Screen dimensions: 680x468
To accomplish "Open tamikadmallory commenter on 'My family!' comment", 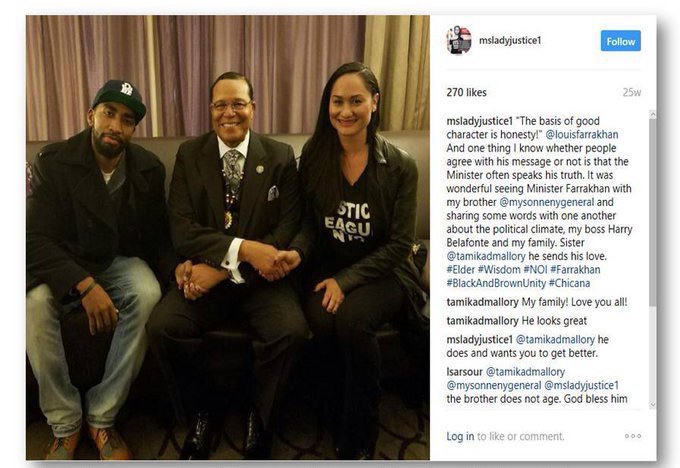I will [482, 302].
